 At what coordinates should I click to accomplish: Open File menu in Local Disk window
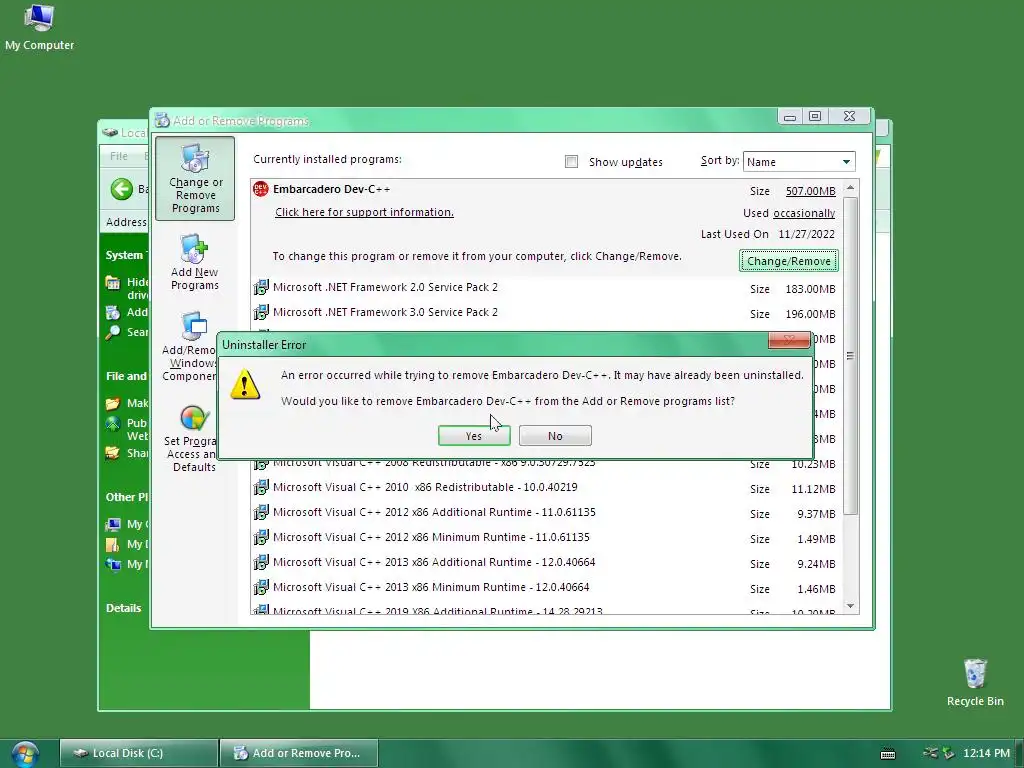pyautogui.click(x=119, y=156)
